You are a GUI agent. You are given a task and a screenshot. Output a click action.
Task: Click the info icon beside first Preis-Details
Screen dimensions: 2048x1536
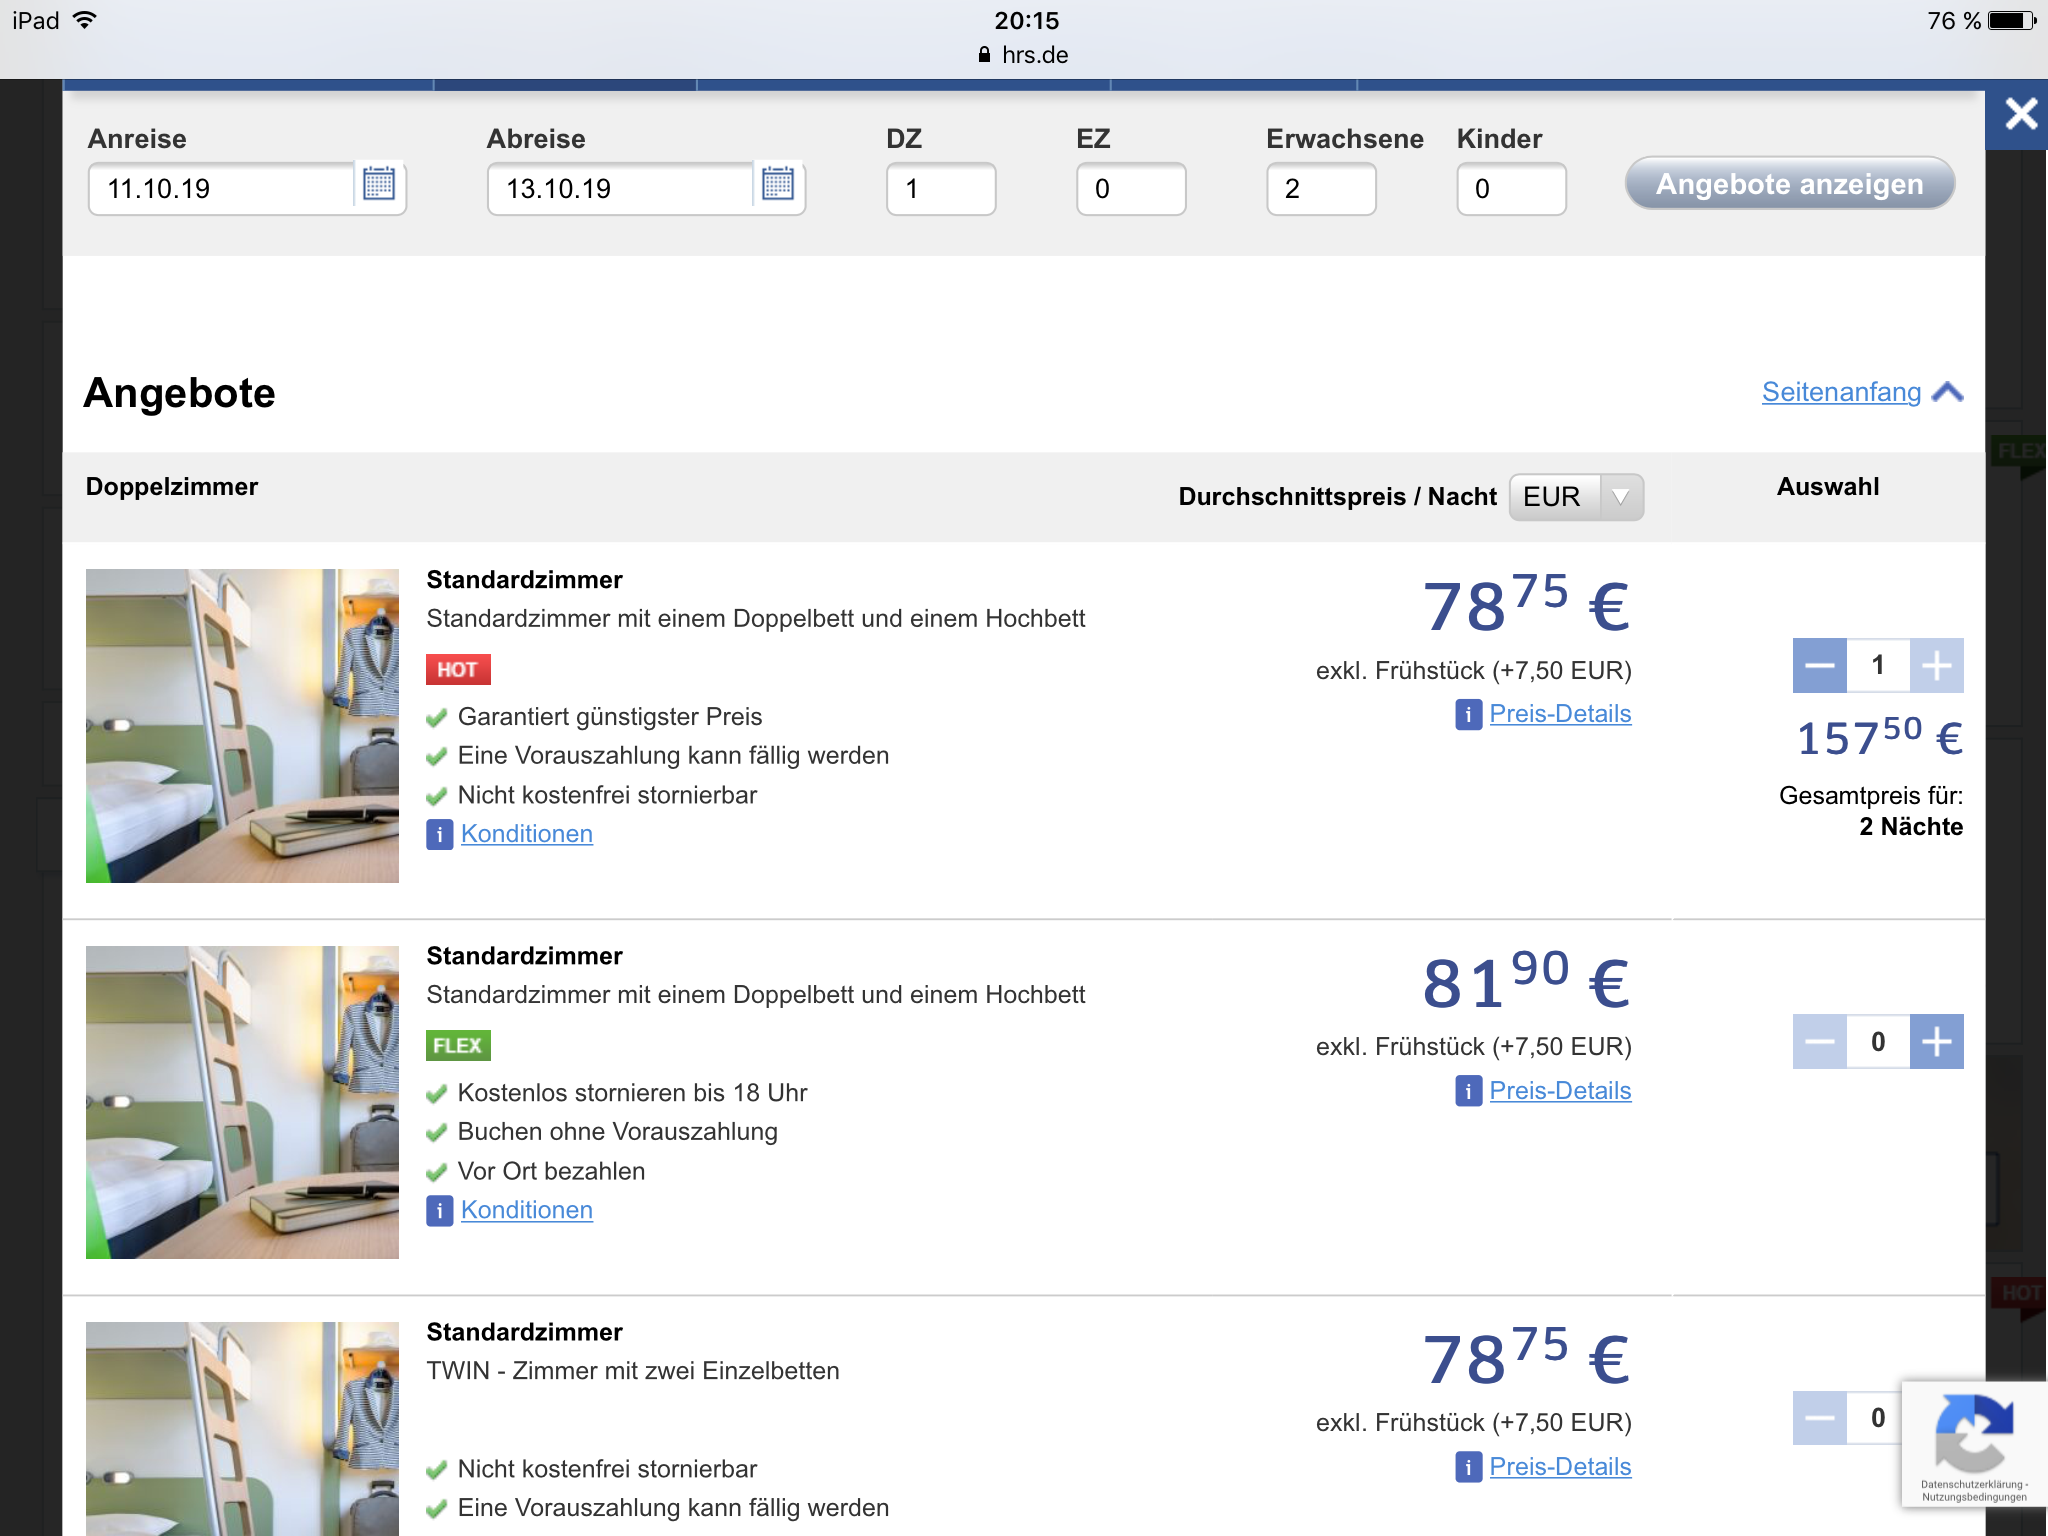(x=1468, y=715)
